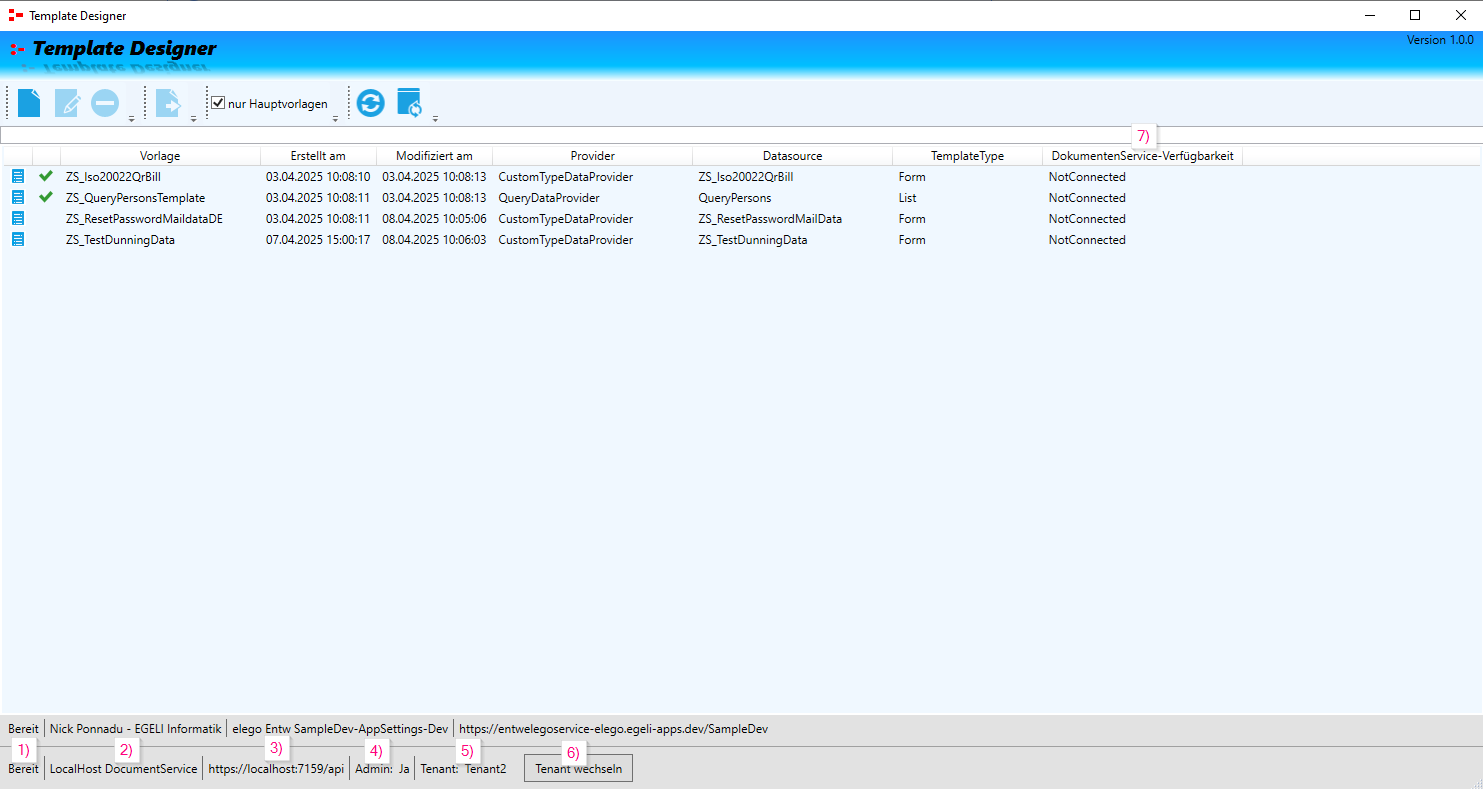Click the new template document icon
Viewport: 1483px width, 789px height.
(29, 103)
